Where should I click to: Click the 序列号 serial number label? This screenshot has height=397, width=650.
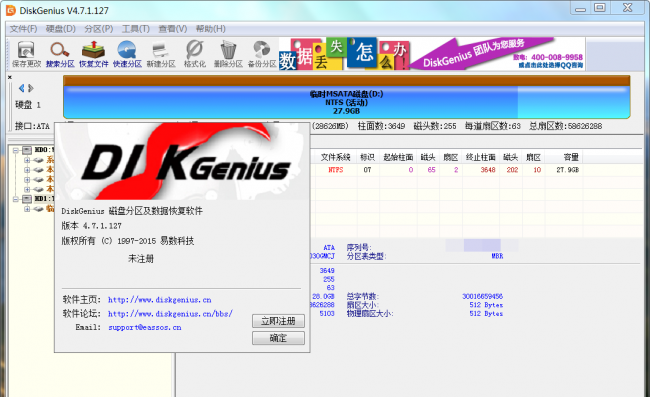[359, 247]
